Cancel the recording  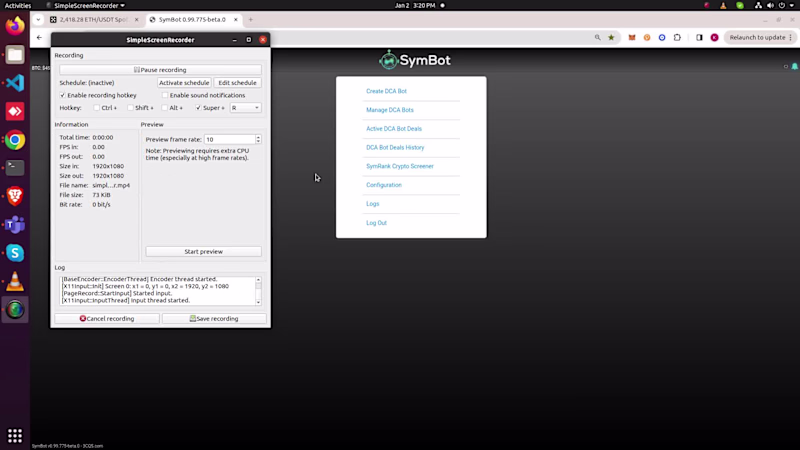(x=107, y=318)
